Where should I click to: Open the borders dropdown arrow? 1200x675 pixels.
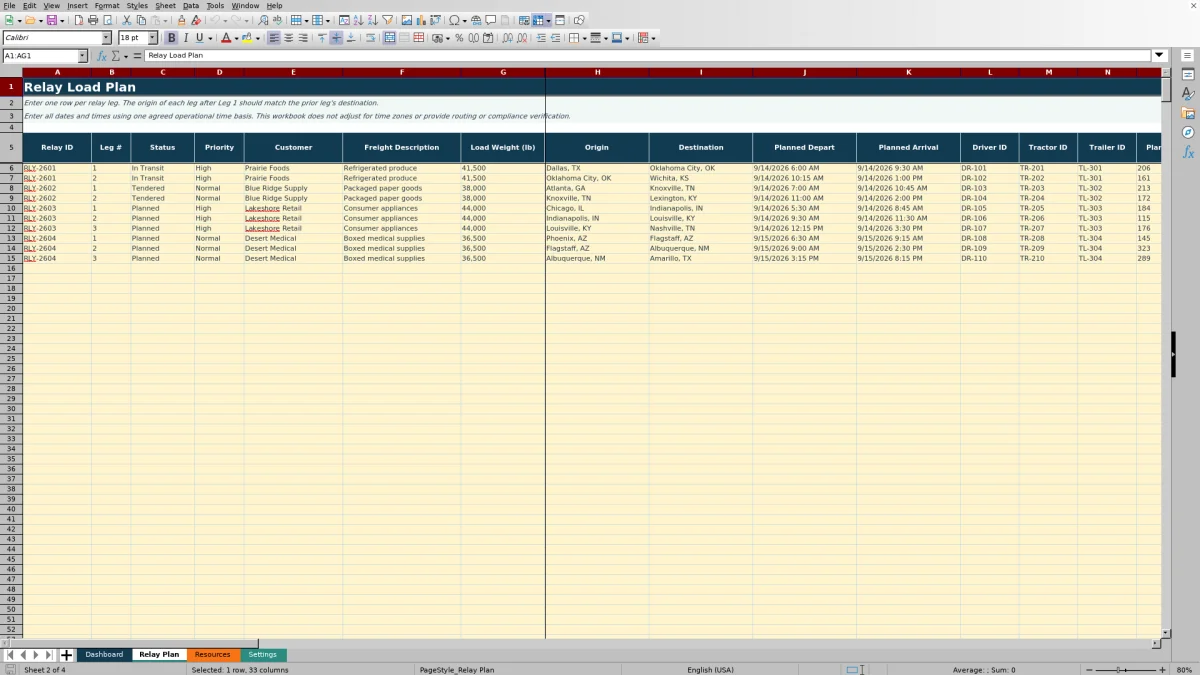pyautogui.click(x=584, y=38)
